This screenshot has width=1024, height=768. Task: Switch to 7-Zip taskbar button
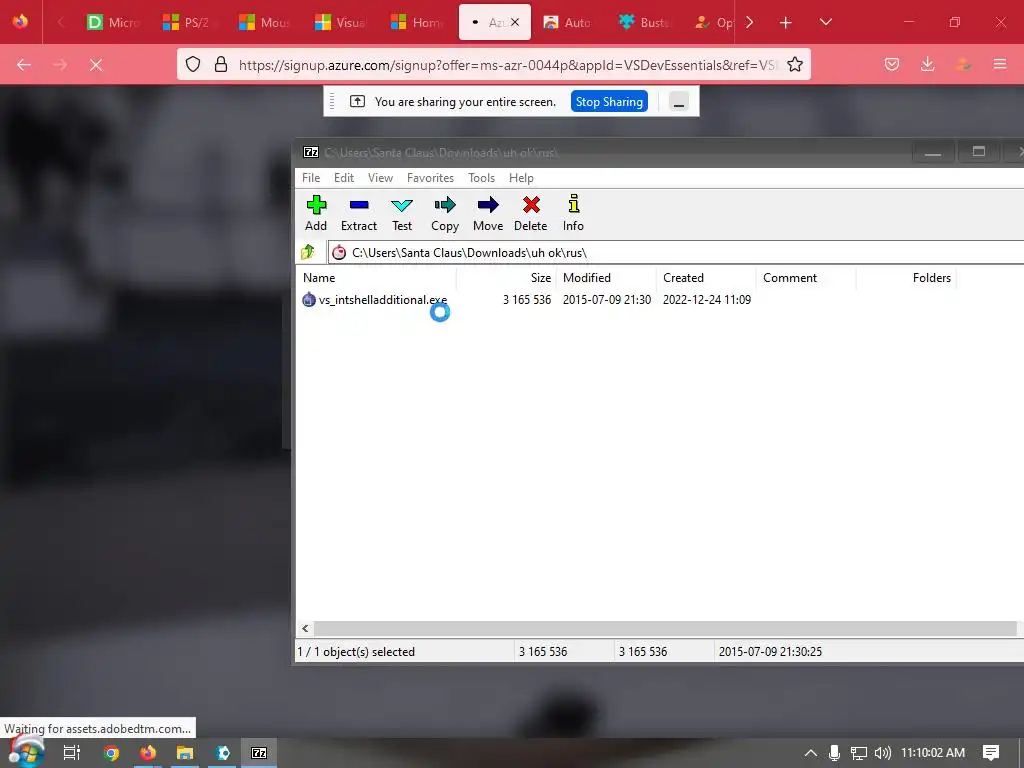click(x=259, y=753)
